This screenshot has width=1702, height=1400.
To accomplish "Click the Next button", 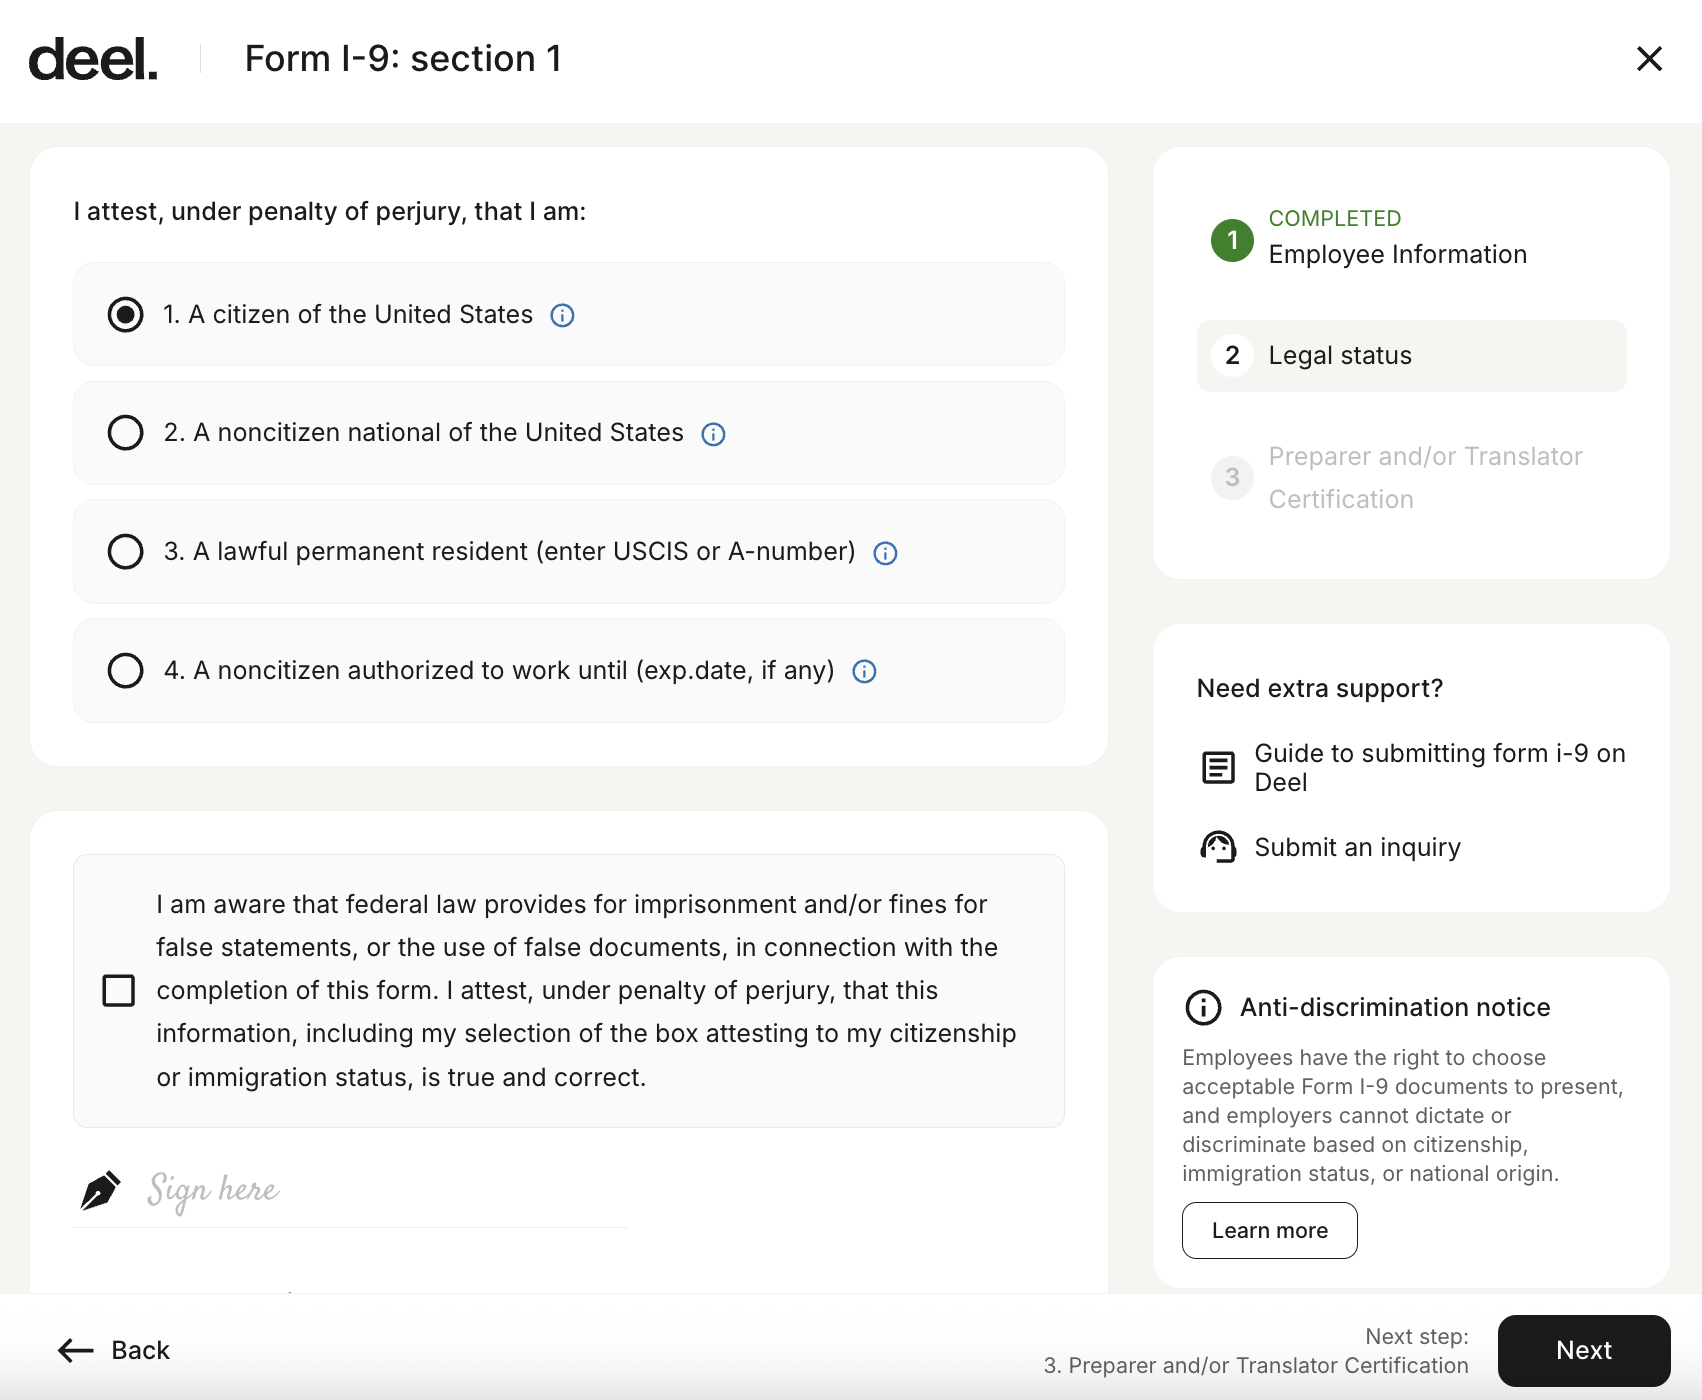I will (x=1583, y=1351).
